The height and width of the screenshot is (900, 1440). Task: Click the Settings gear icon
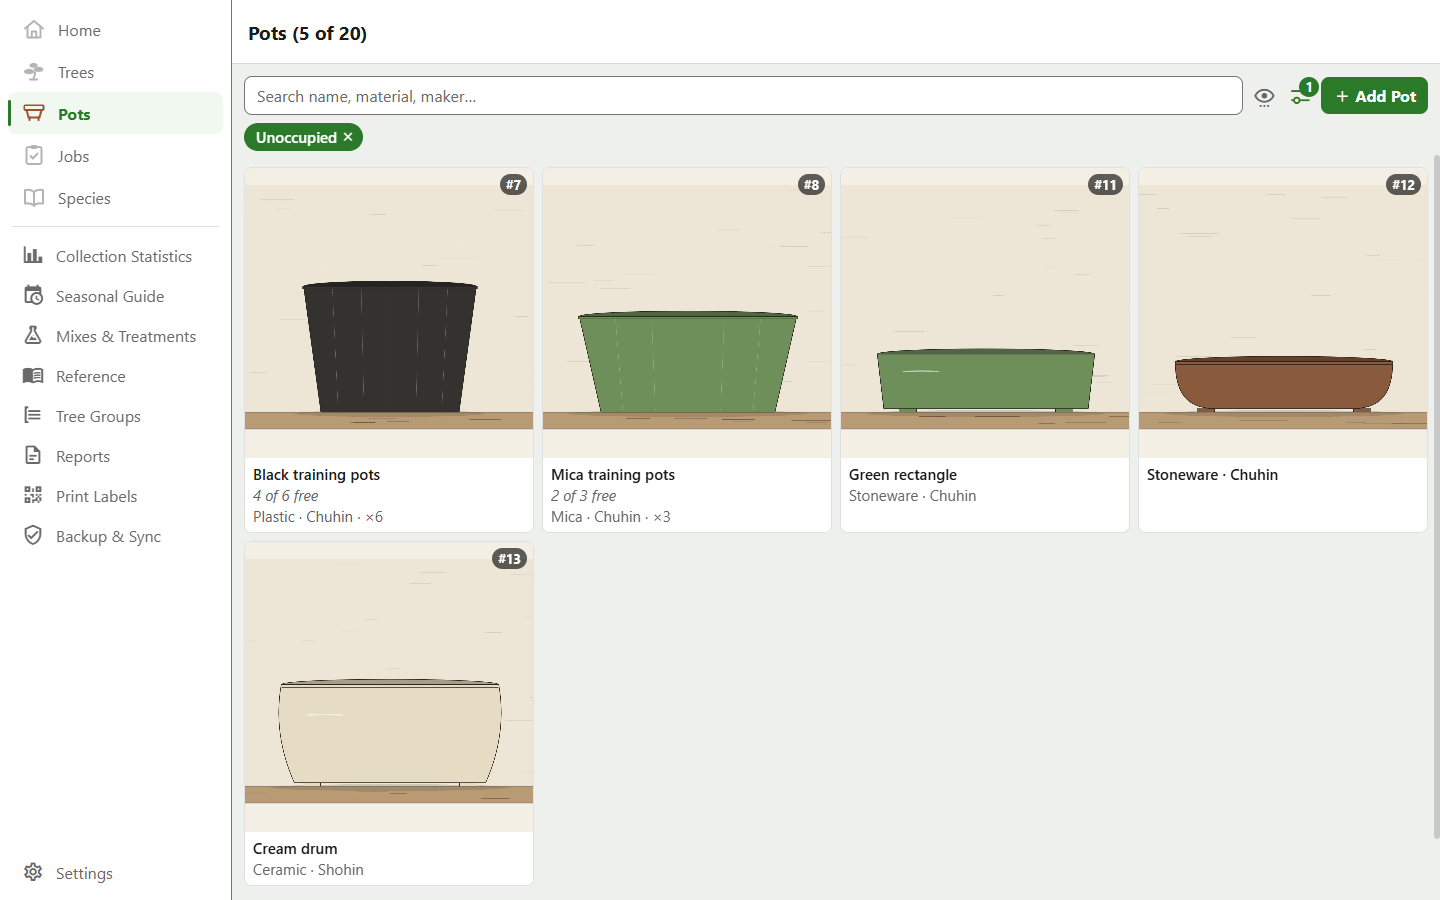click(x=33, y=873)
